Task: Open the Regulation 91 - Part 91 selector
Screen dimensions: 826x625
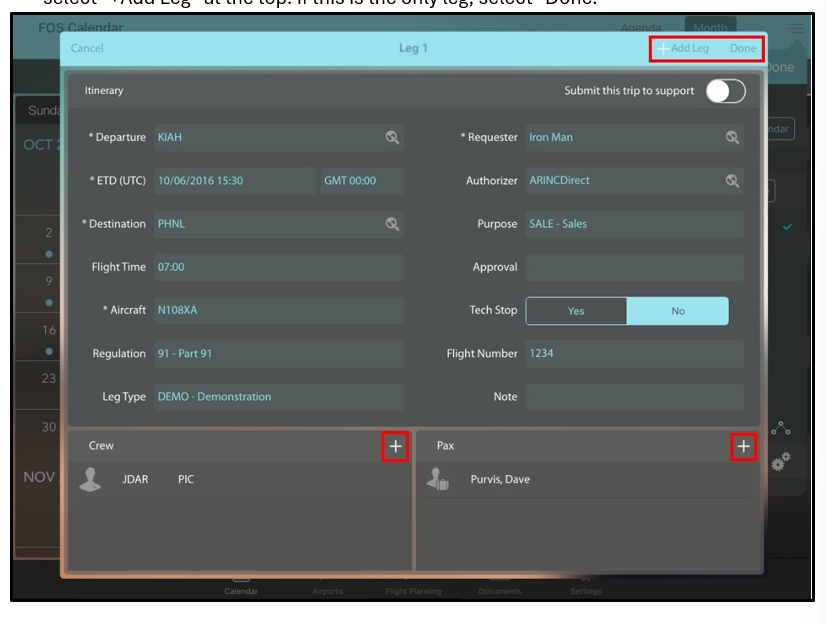Action: 278,354
